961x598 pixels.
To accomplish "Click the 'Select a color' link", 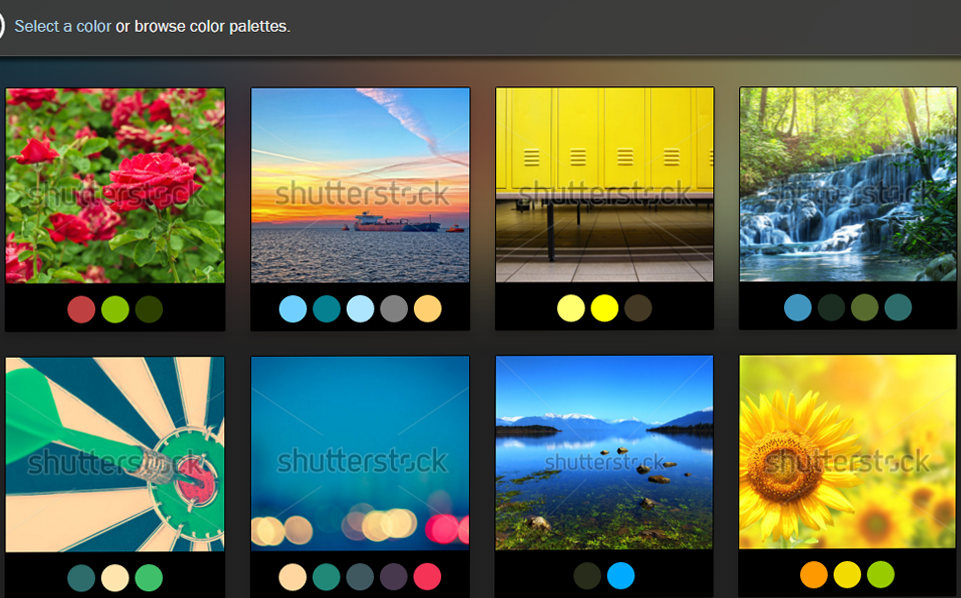I will 62,26.
